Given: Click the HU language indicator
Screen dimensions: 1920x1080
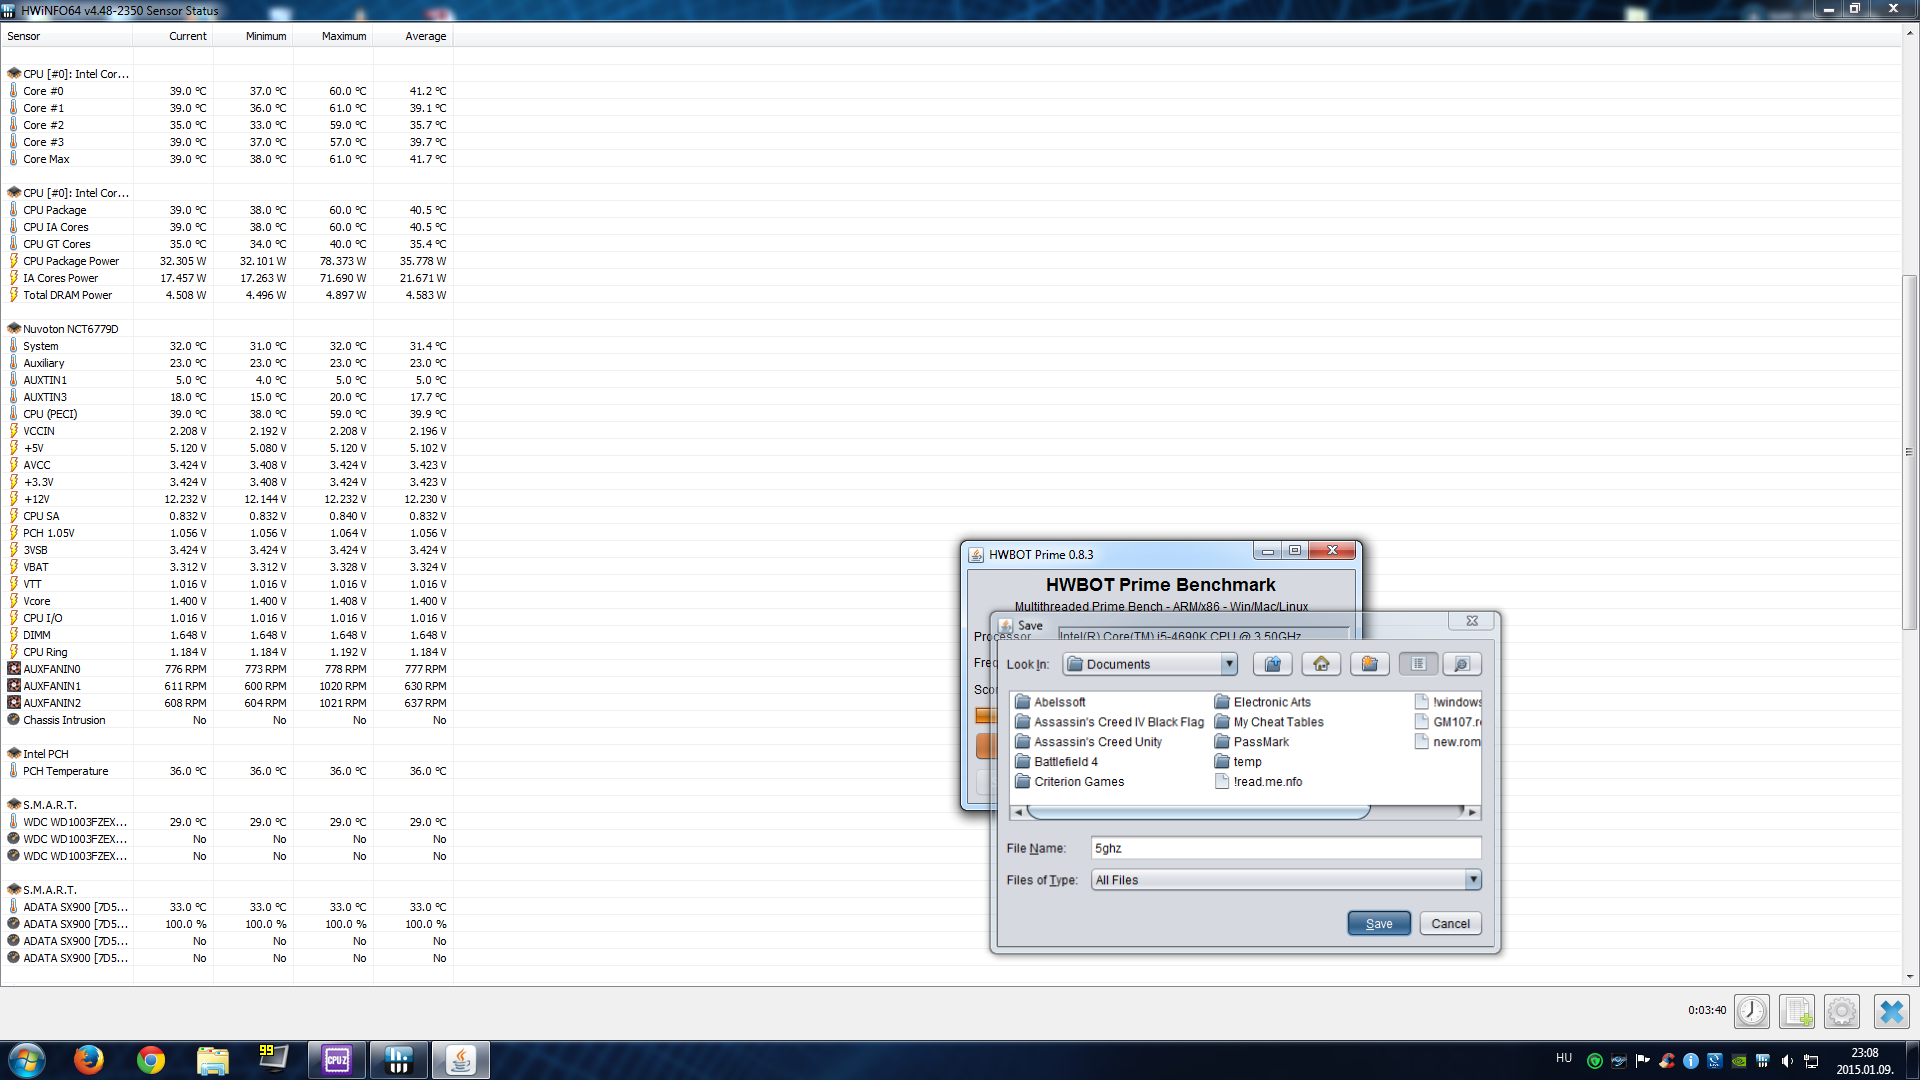Looking at the screenshot, I should (1564, 1058).
